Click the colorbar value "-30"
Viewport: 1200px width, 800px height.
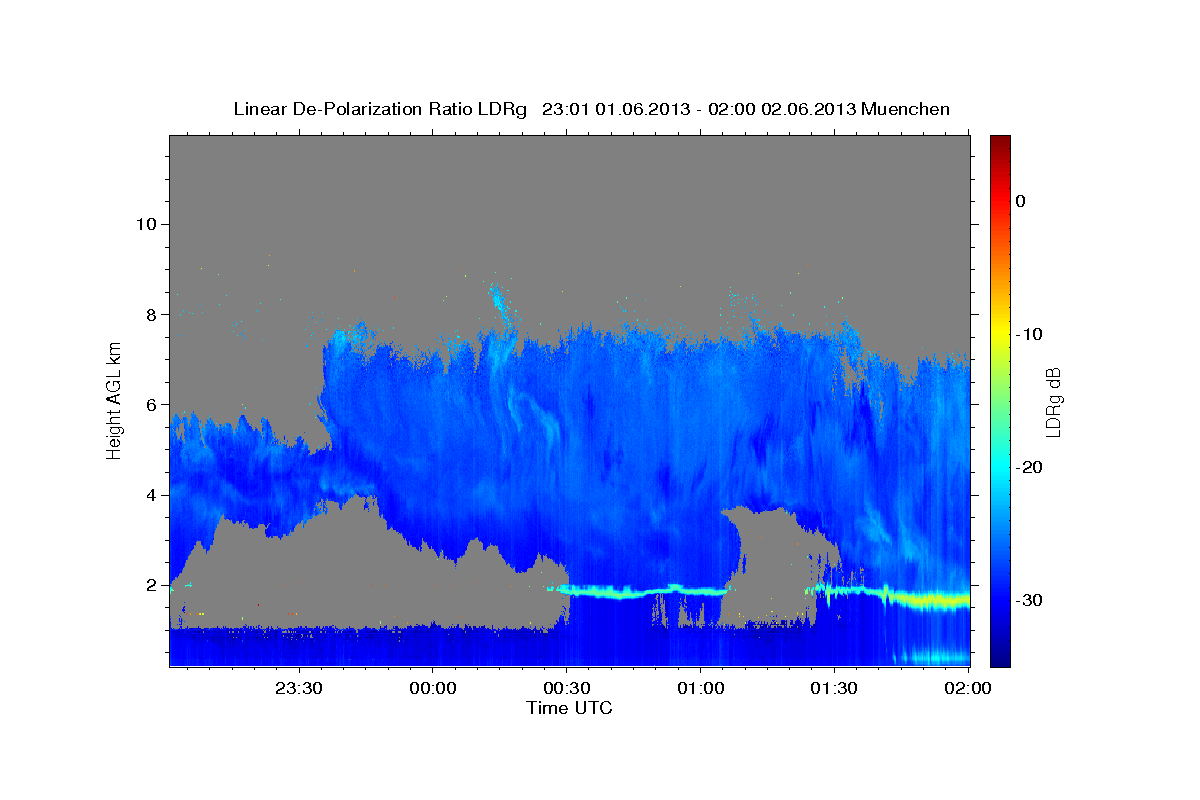click(x=1030, y=600)
